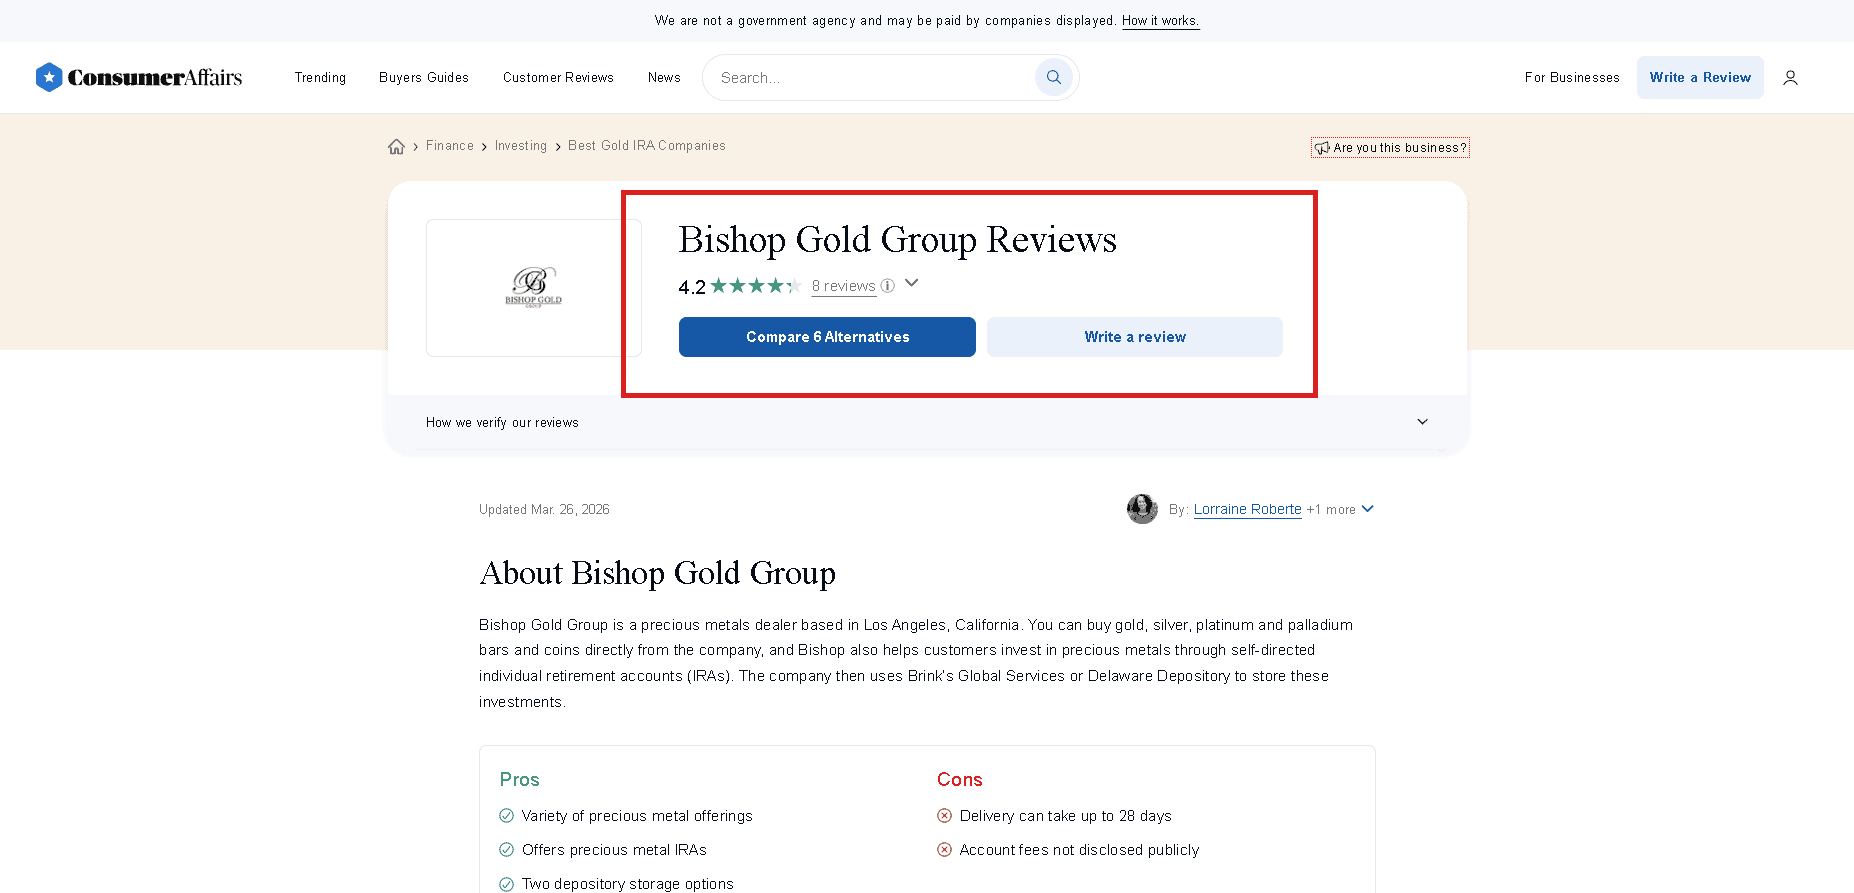Expand the rating breakdown chevron

click(911, 283)
